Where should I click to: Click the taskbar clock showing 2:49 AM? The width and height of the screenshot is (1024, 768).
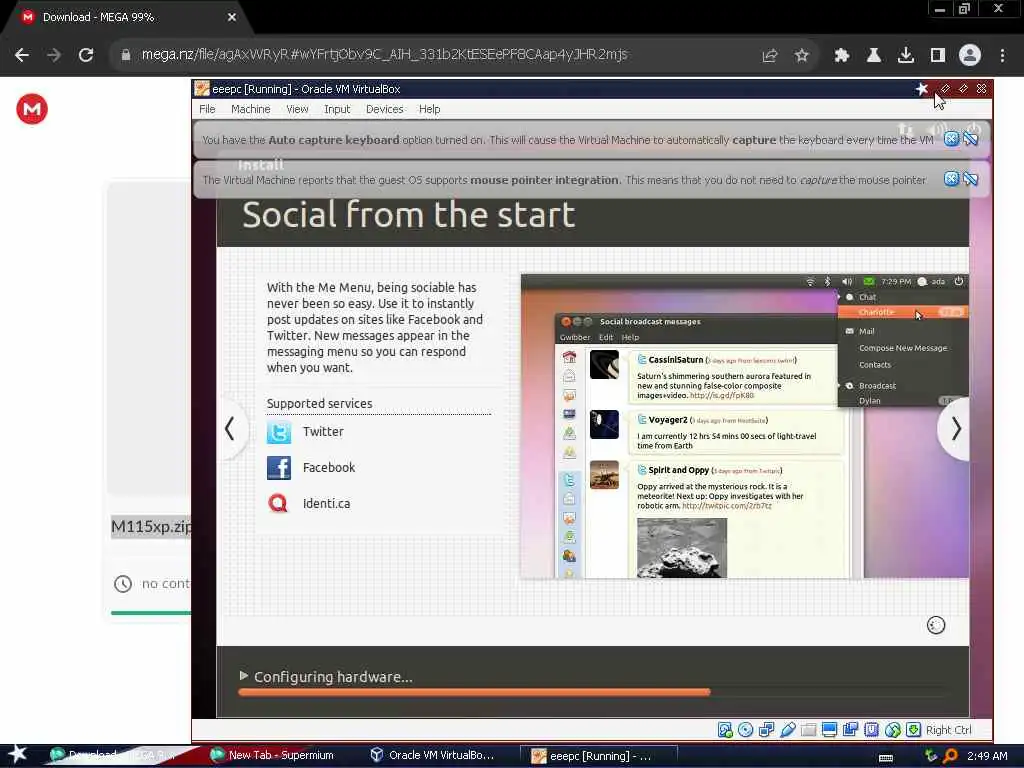tap(987, 756)
